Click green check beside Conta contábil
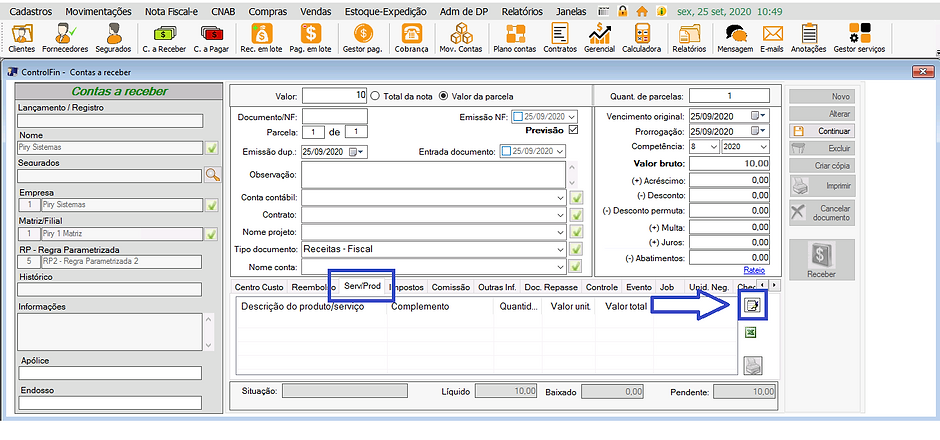The height and width of the screenshot is (440, 940). click(x=577, y=198)
